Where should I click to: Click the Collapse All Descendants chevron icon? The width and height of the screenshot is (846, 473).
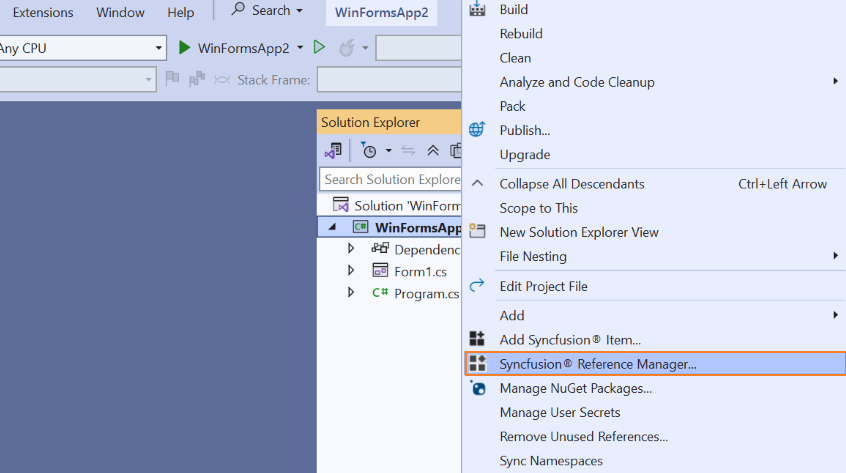tap(477, 183)
